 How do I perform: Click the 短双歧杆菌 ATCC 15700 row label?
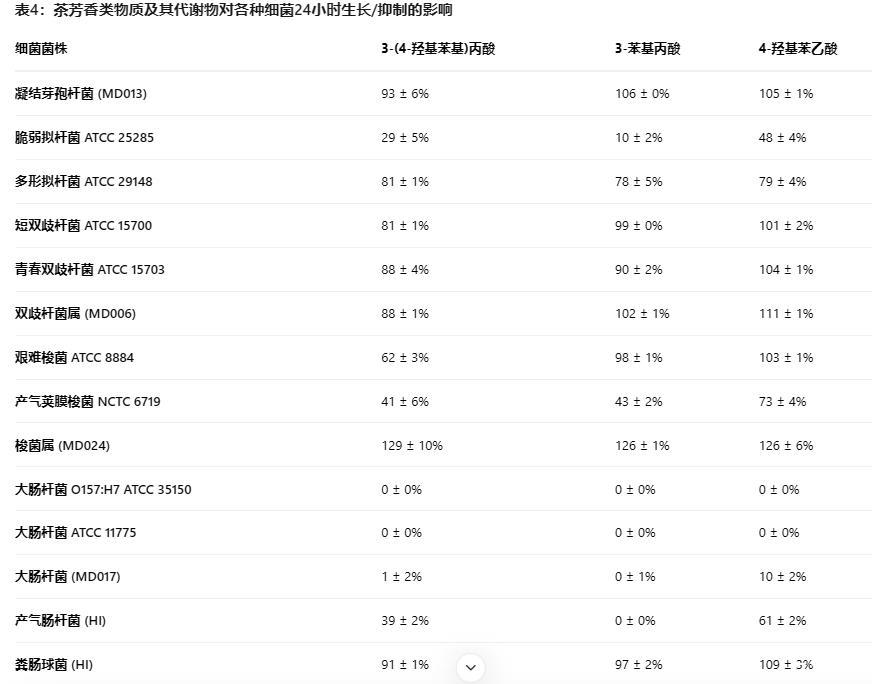click(84, 226)
